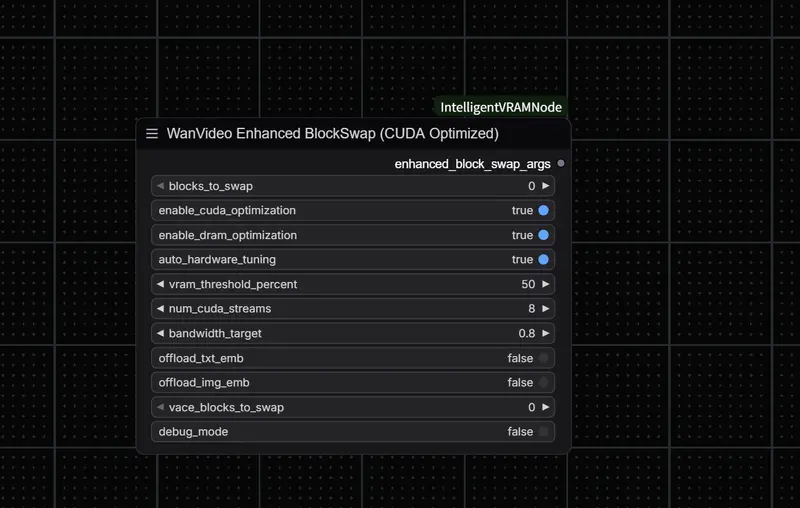The width and height of the screenshot is (800, 508).
Task: Click the enhanced_block_swap_args output socket
Action: [561, 163]
